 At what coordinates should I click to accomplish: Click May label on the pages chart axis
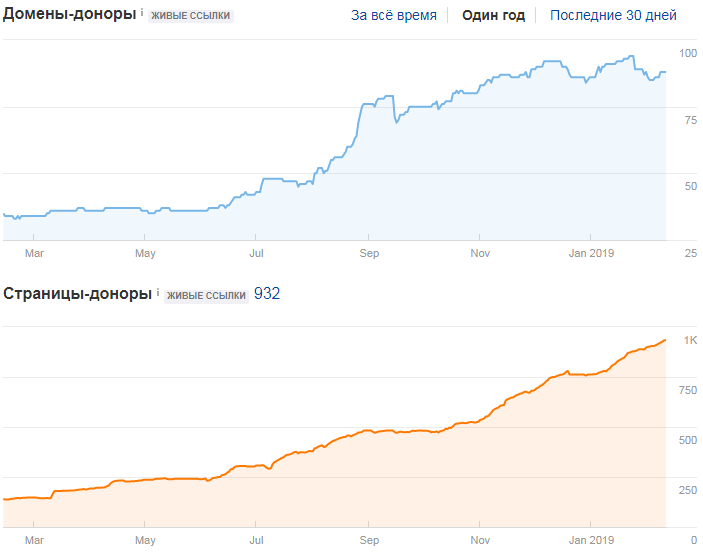[145, 540]
